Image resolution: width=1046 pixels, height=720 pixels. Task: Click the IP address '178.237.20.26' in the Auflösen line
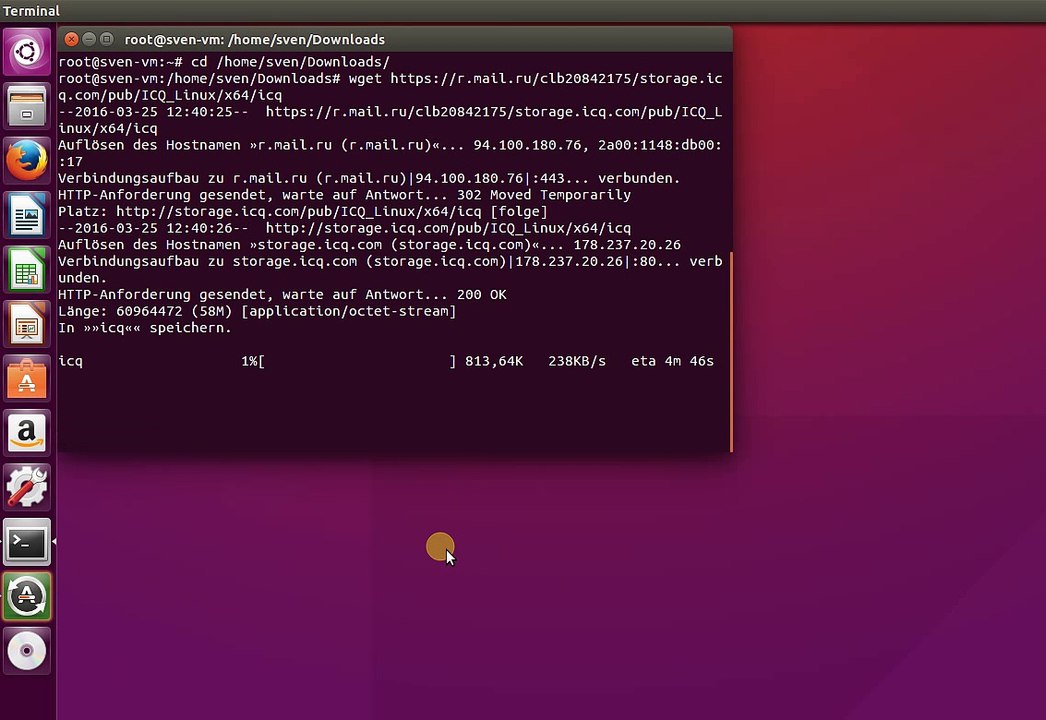point(627,245)
